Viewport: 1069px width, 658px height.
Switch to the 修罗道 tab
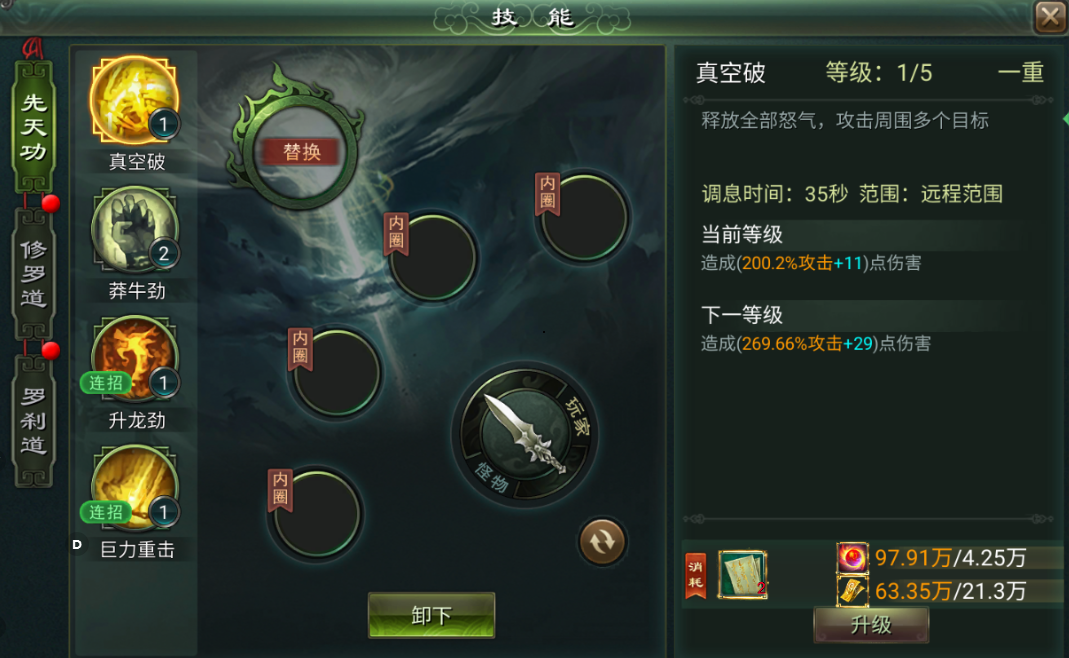click(x=33, y=274)
